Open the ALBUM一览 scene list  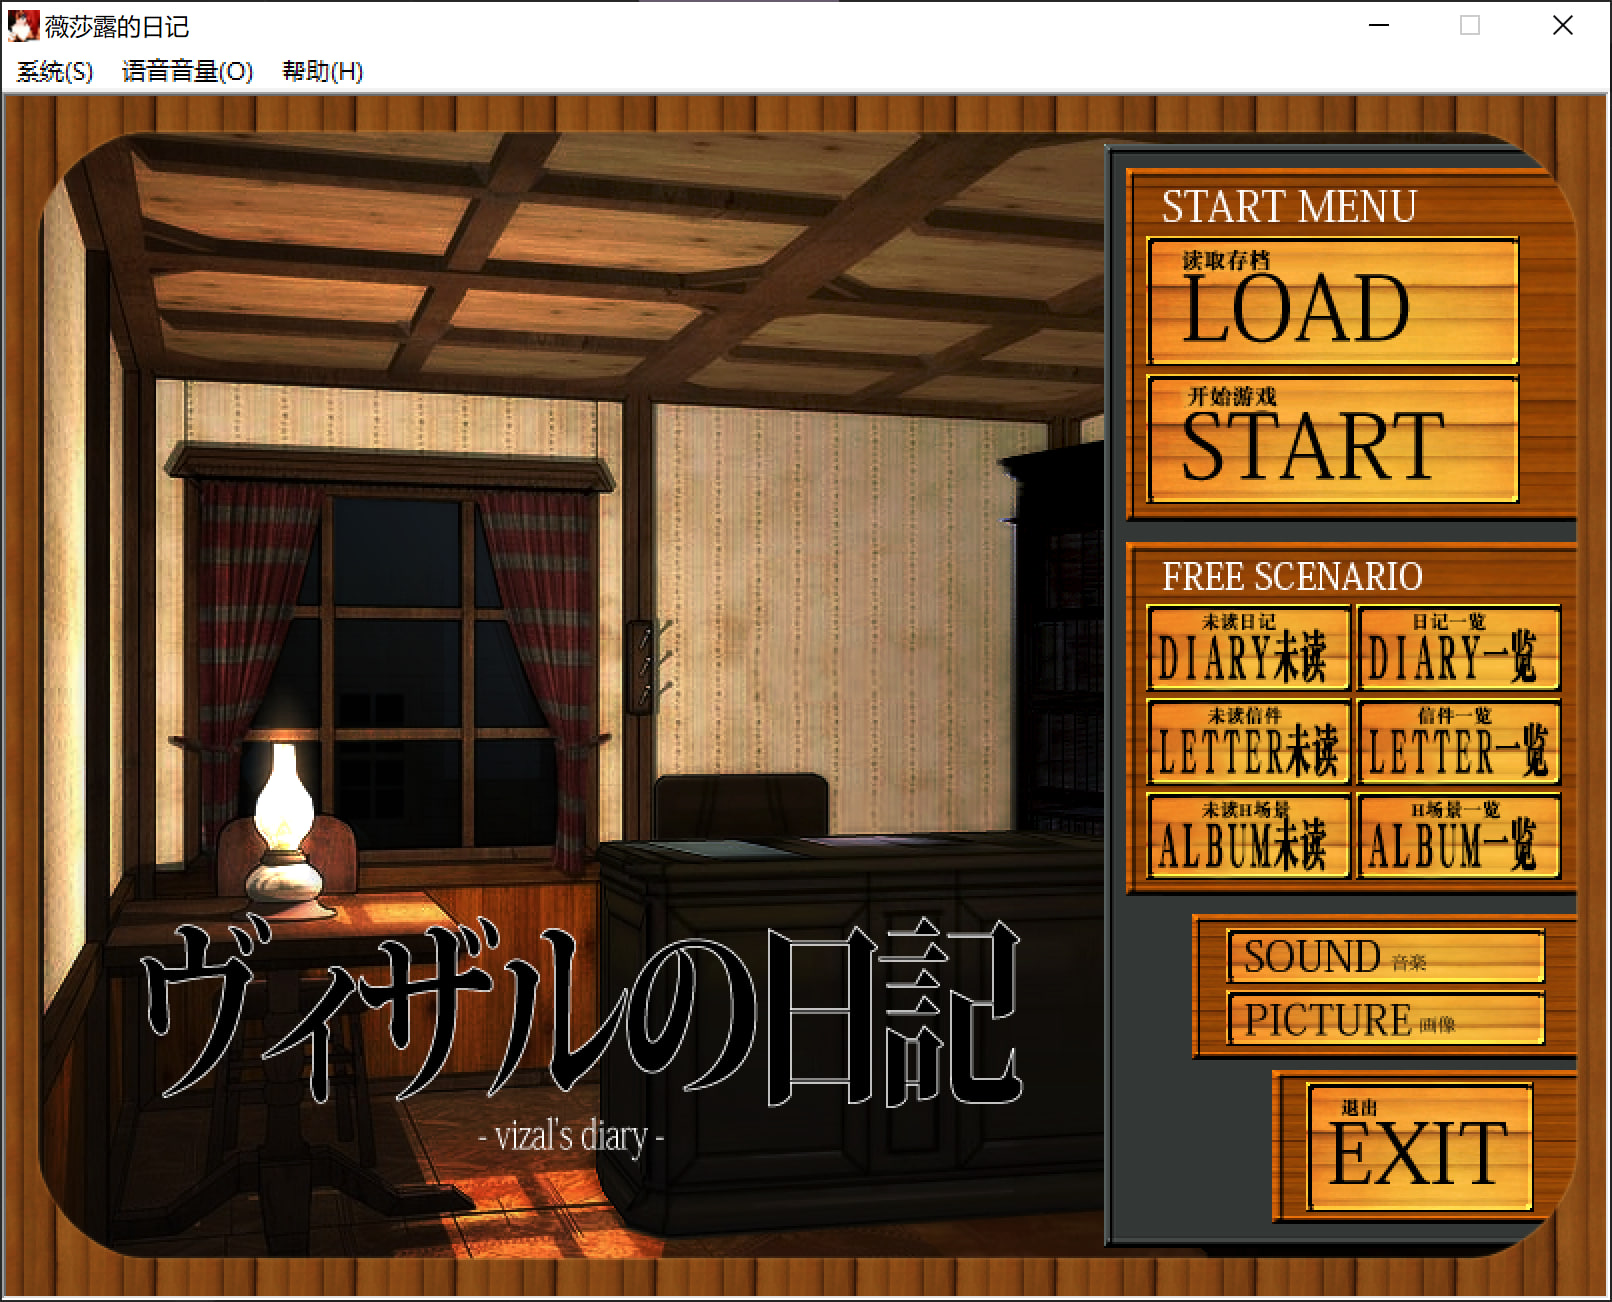(1458, 836)
